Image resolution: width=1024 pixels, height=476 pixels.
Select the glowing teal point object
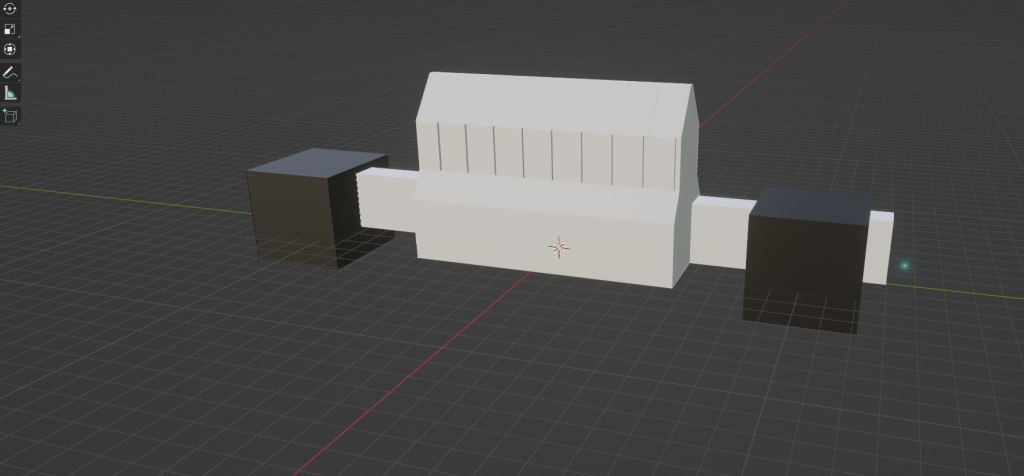(x=905, y=266)
